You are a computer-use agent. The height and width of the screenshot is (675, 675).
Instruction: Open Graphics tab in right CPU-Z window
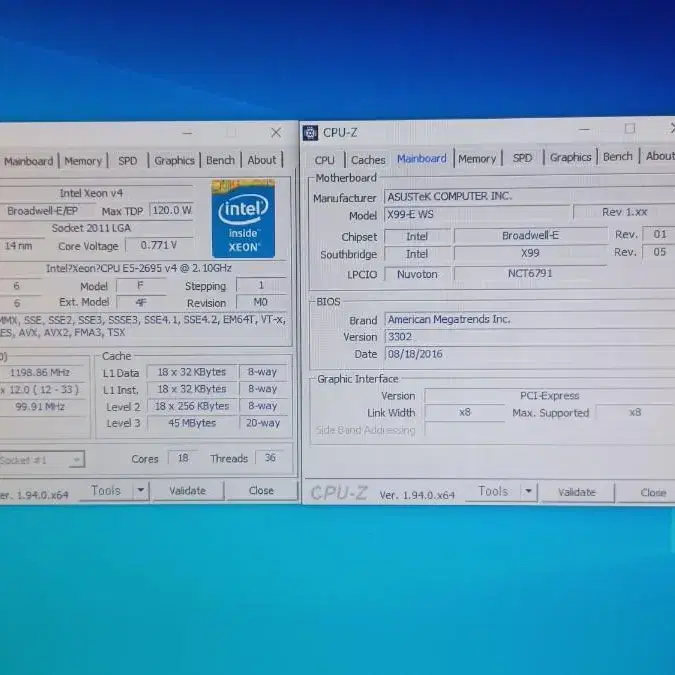coord(570,157)
